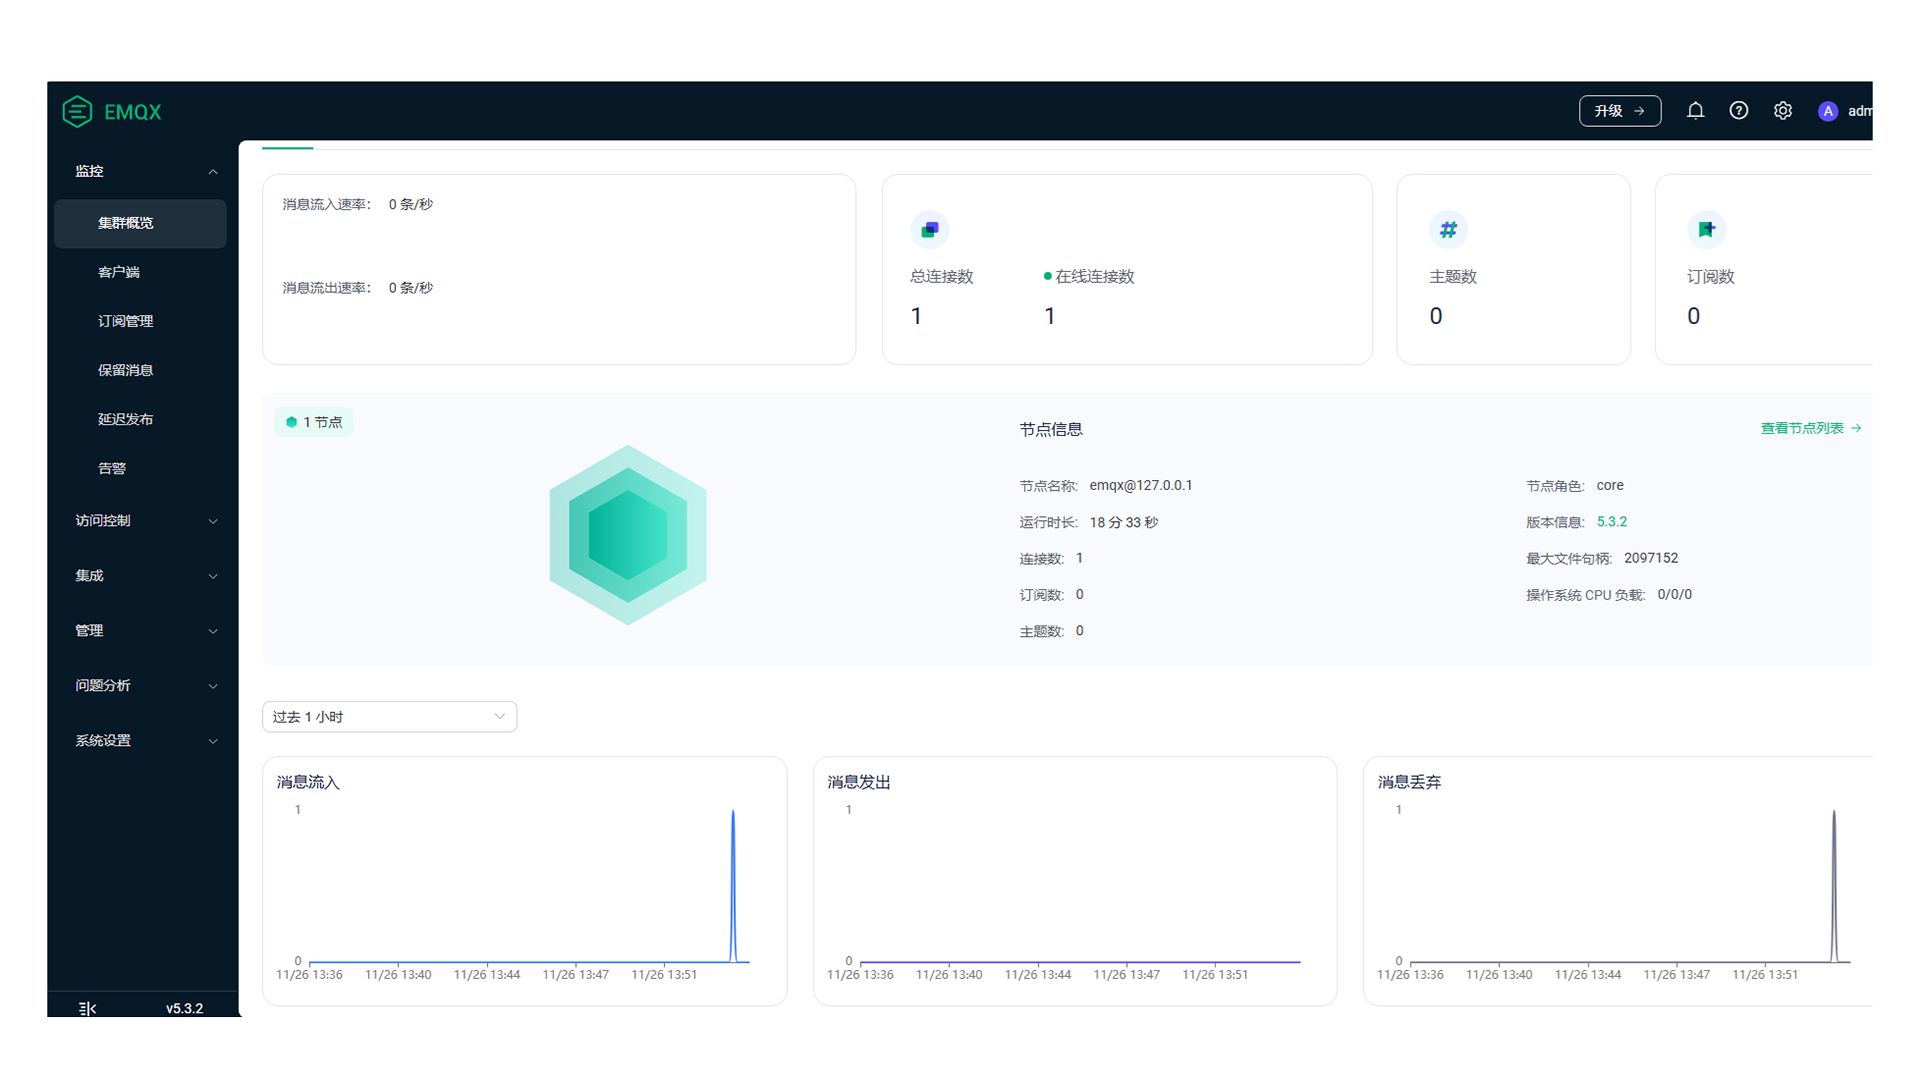
Task: Click version 5.3.2 link in node info
Action: [x=1611, y=522]
